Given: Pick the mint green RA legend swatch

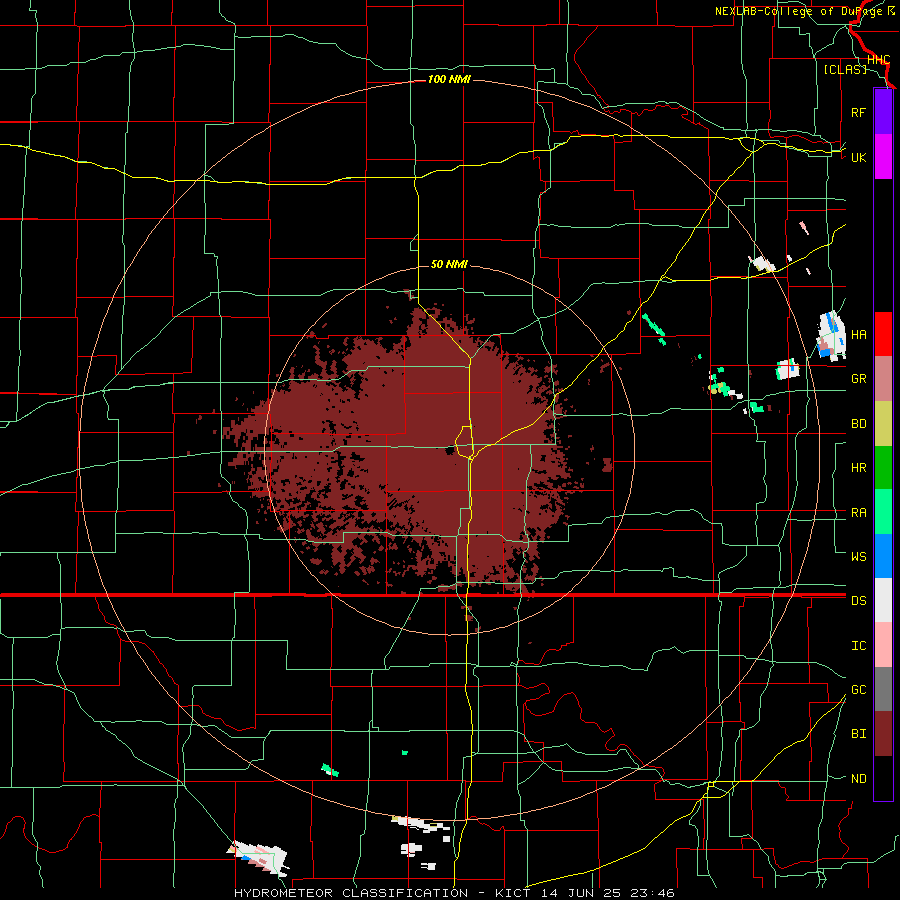Looking at the screenshot, I should tap(883, 512).
